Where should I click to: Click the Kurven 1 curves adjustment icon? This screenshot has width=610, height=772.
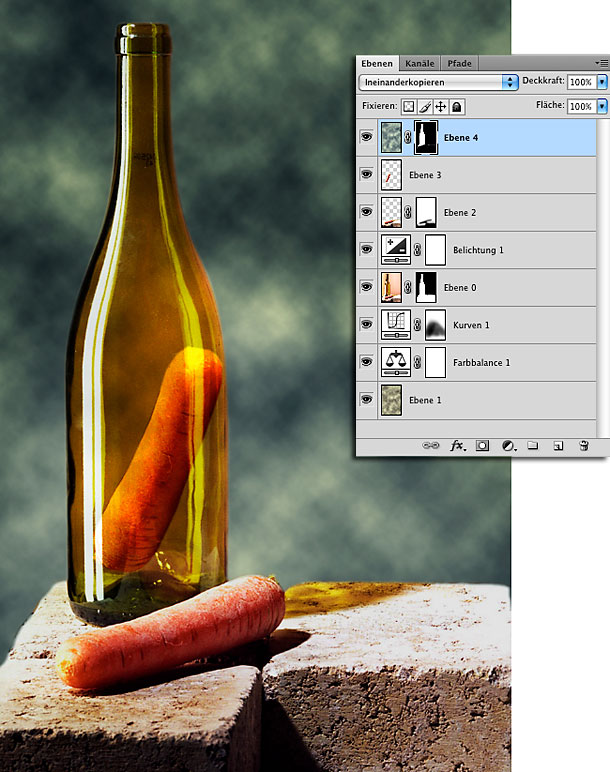point(396,324)
